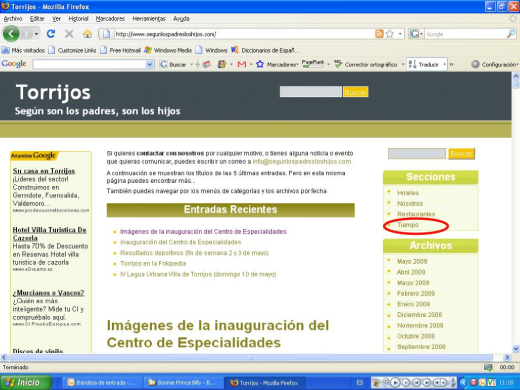
Task: Click the Torrijos site title
Action: tap(53, 92)
